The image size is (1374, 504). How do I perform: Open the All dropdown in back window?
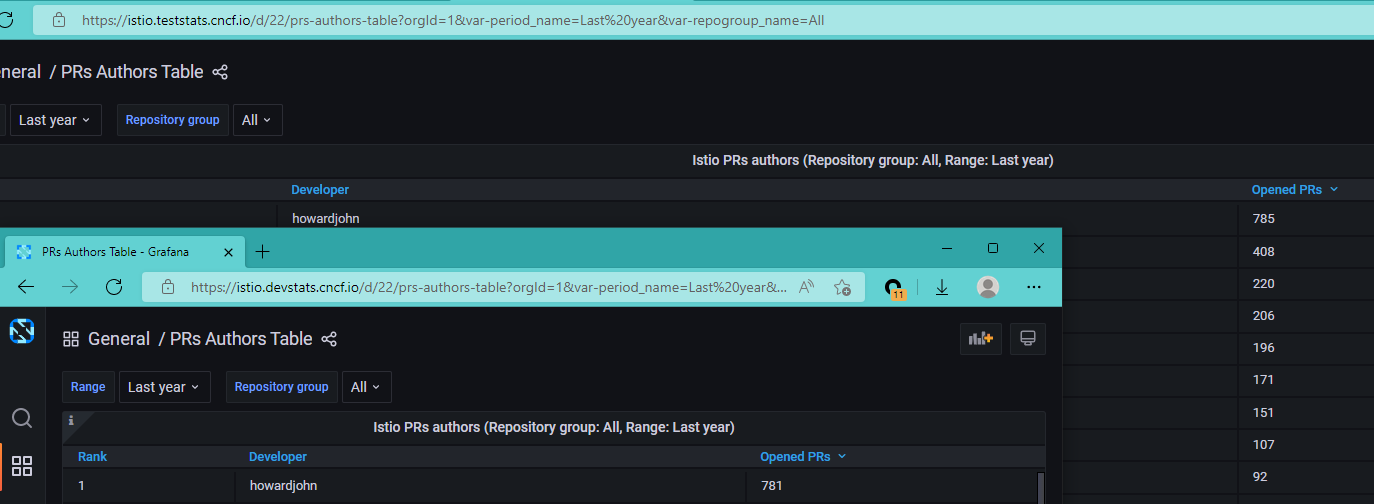pos(258,120)
